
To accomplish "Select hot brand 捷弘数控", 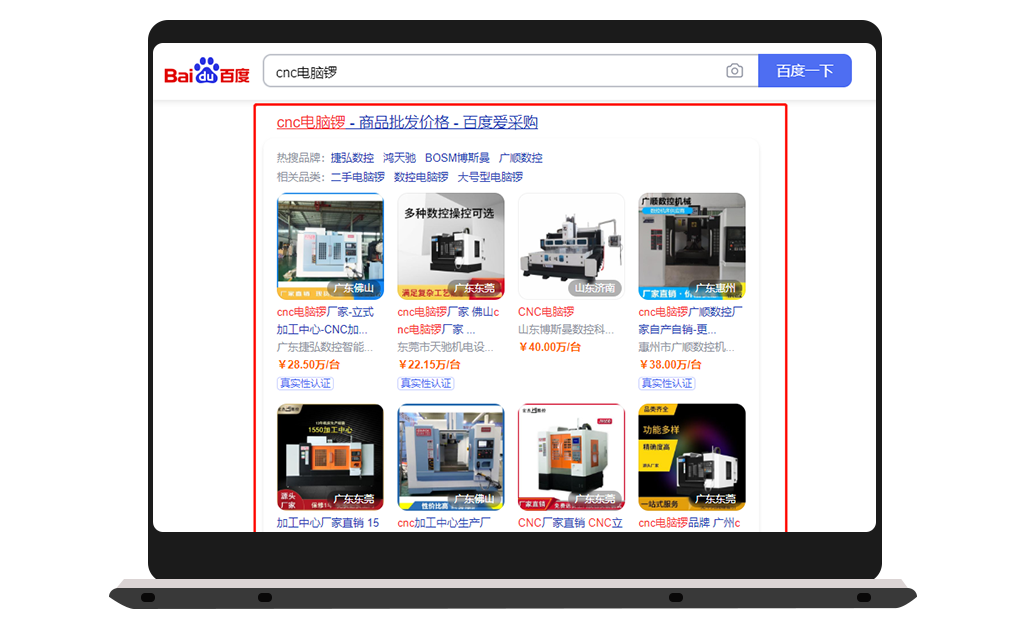I will click(352, 158).
